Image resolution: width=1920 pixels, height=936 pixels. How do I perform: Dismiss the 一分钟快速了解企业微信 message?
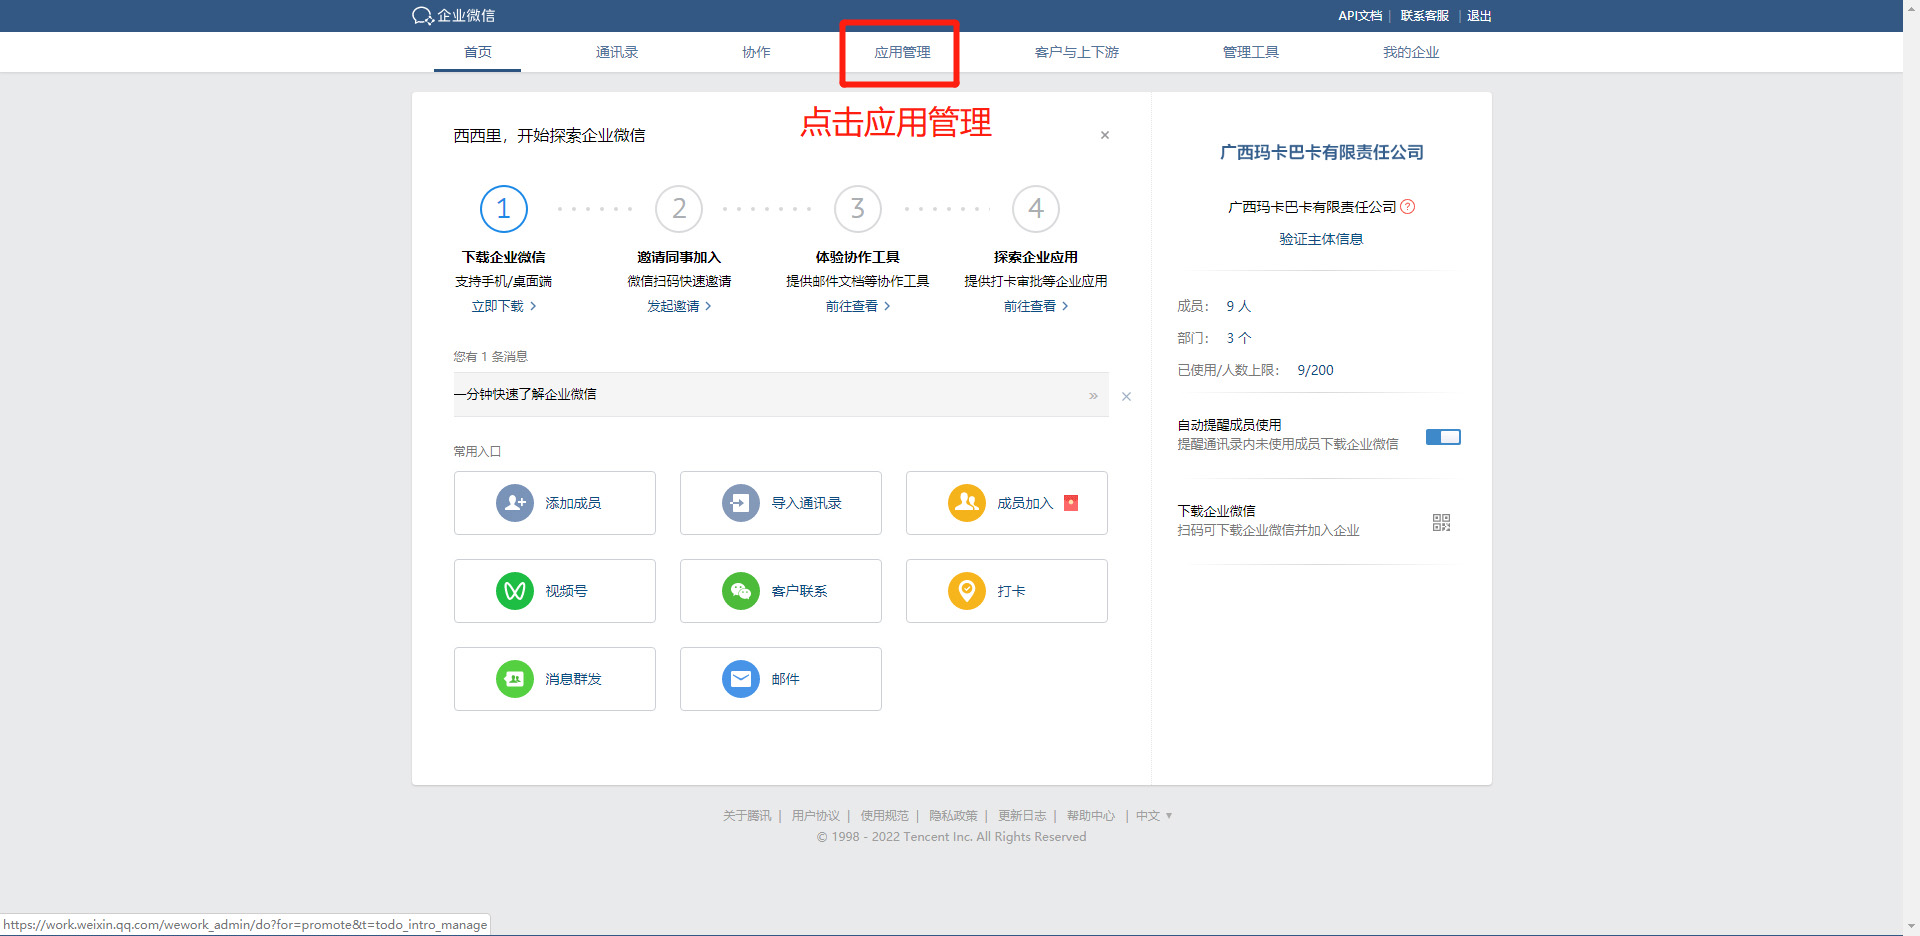1126,397
